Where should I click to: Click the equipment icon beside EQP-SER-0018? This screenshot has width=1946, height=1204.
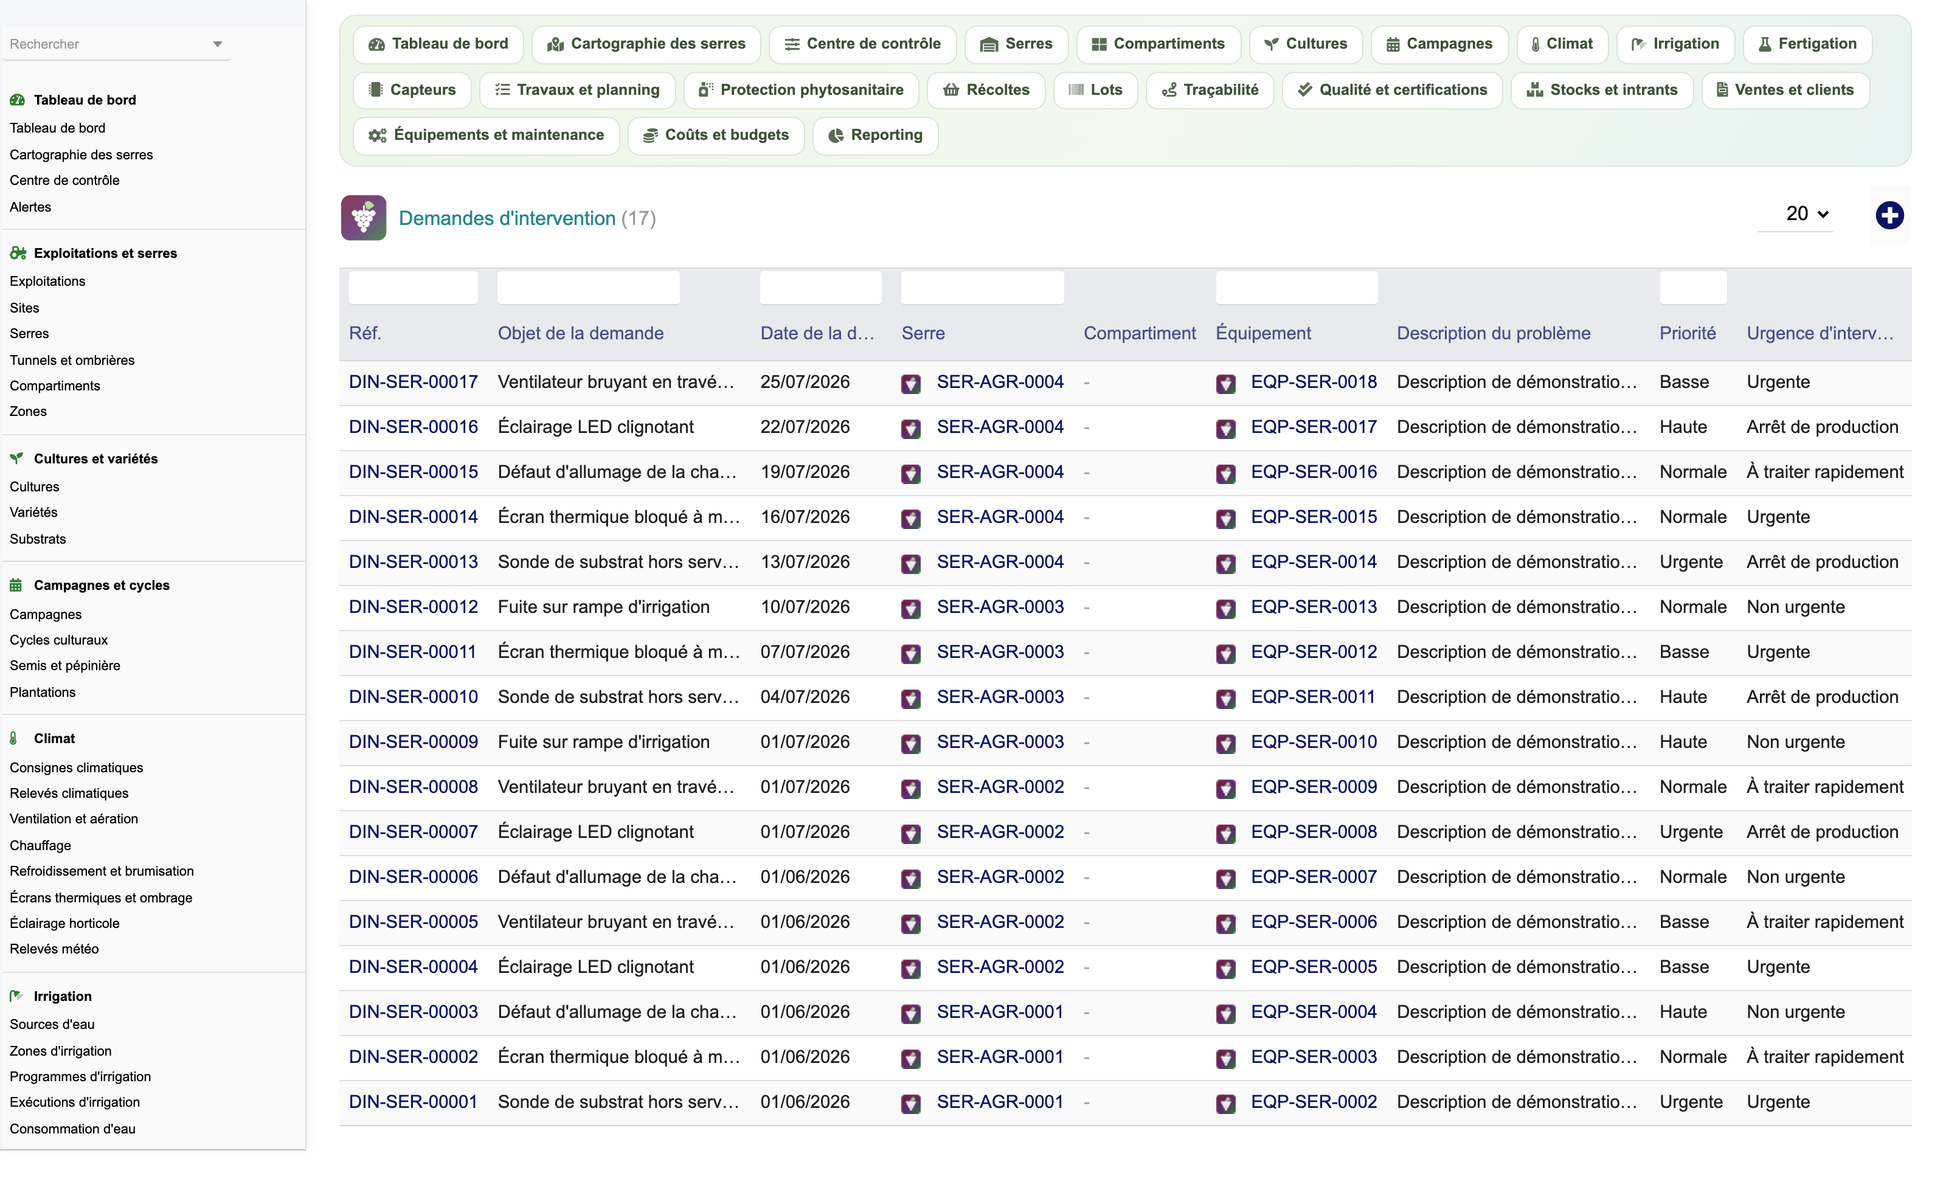point(1226,383)
